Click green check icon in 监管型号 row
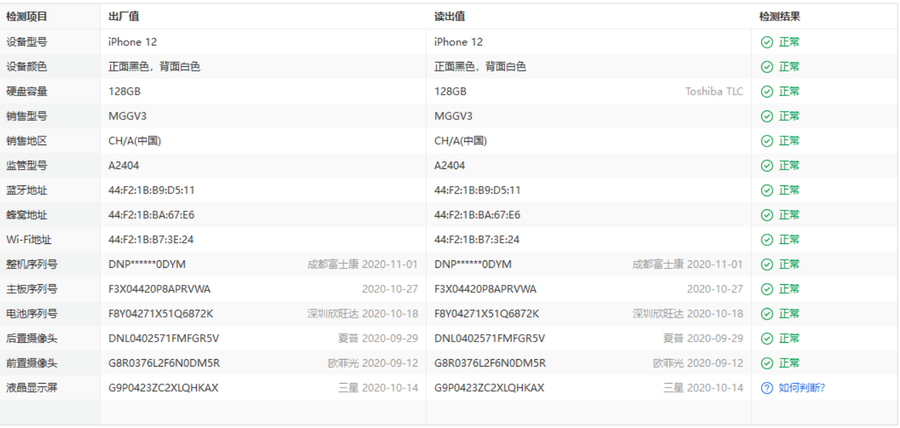Image resolution: width=900 pixels, height=428 pixels. click(x=767, y=165)
